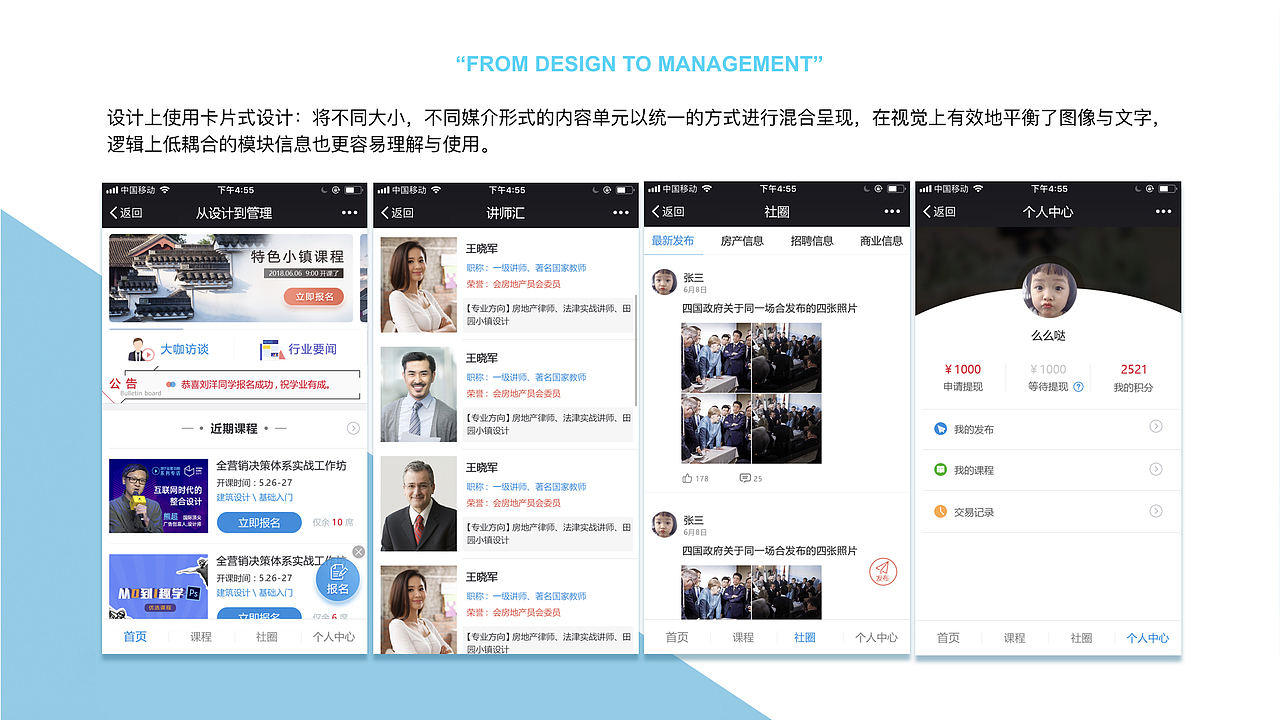Image resolution: width=1280 pixels, height=720 pixels.
Task: Tap 返回 in 社圈 screen
Action: (668, 212)
